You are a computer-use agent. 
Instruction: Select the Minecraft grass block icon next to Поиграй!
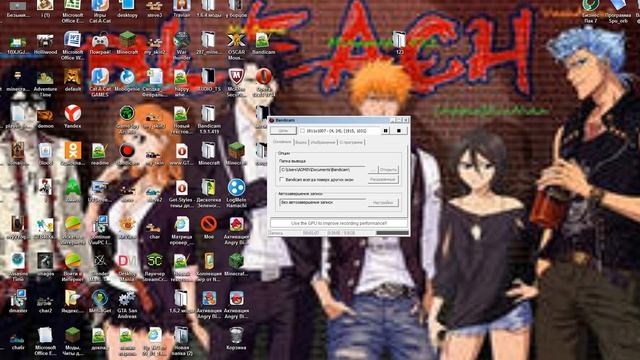click(127, 43)
